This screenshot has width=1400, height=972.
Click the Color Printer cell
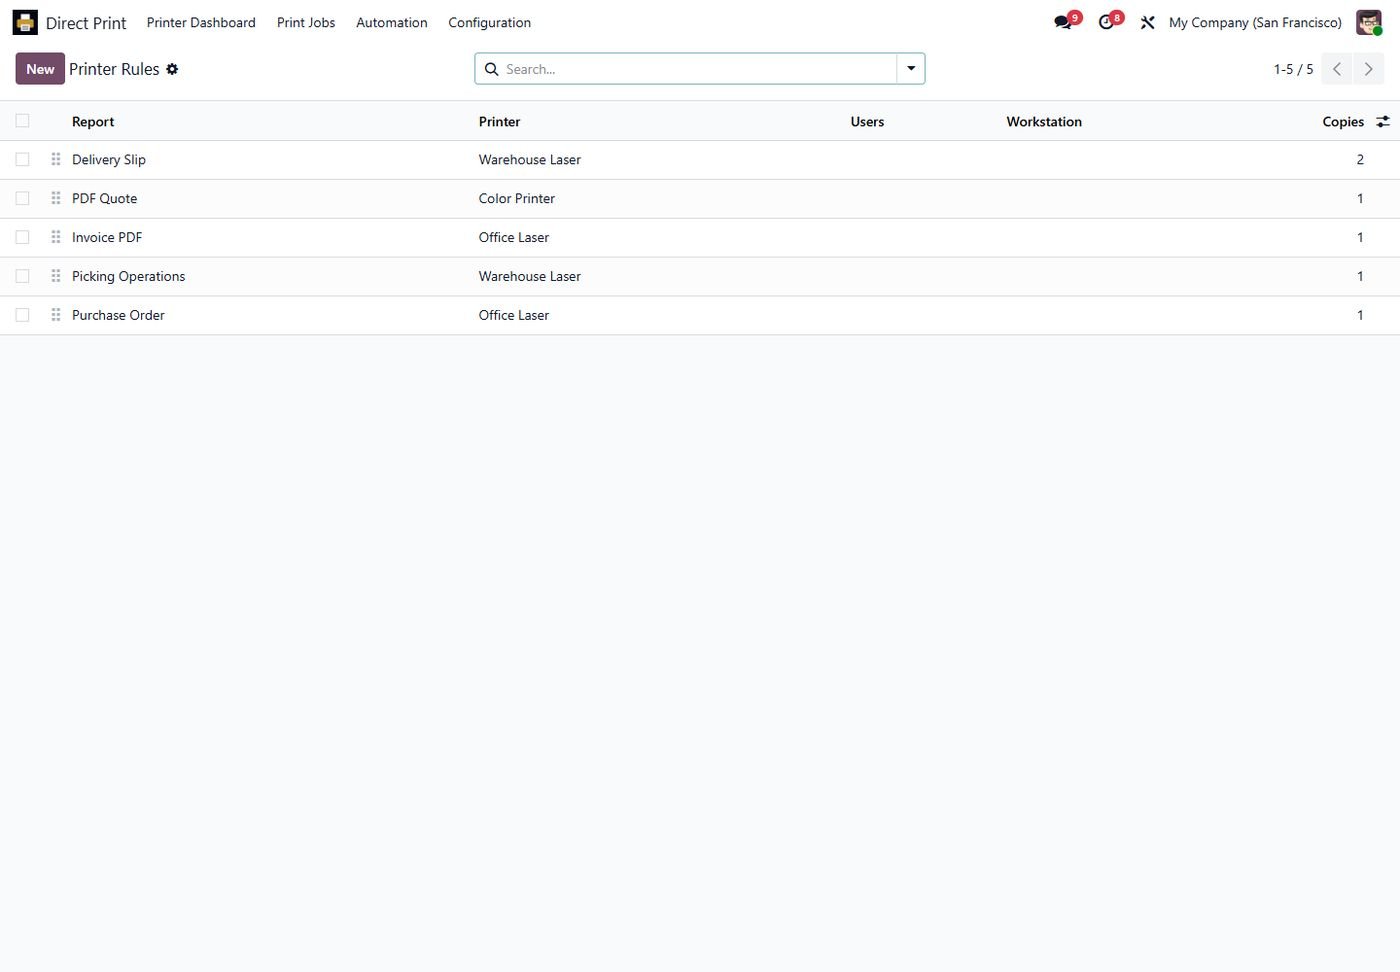[517, 198]
